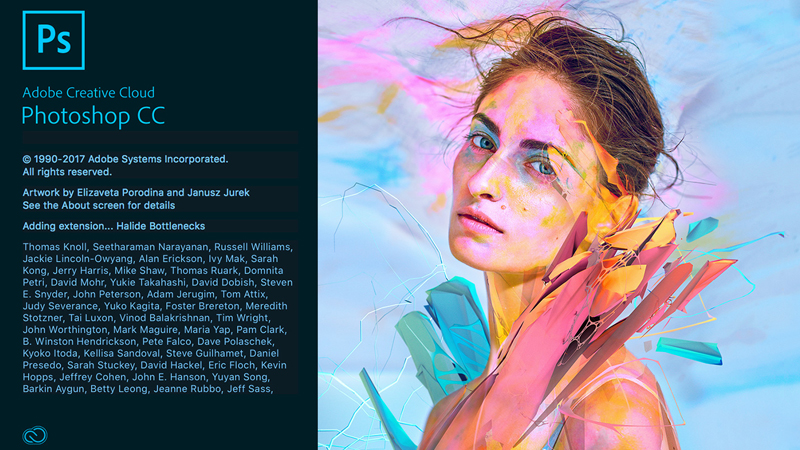Screen dimensions: 800x450
Task: Click the Adding extension Halide Bottlenecks status
Action: (x=114, y=226)
